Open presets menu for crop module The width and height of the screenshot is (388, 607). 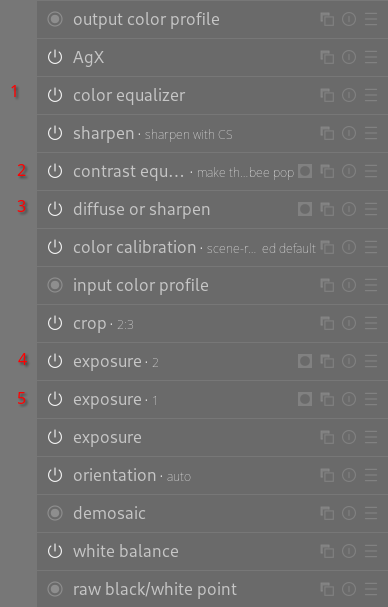pyautogui.click(x=371, y=323)
